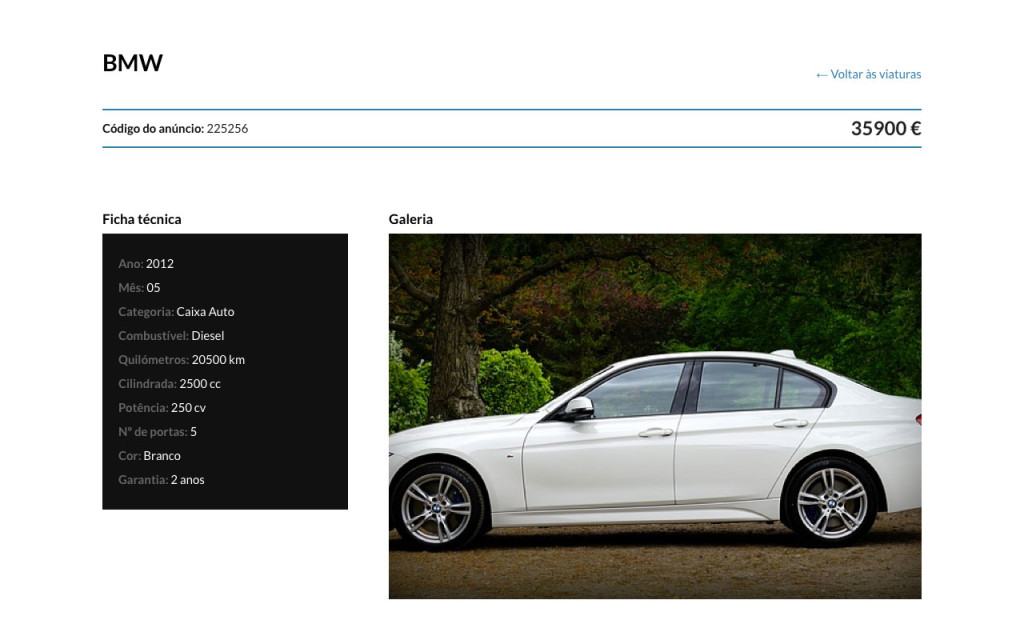
Task: Click the Garantia 2 anos row
Action: tap(161, 480)
